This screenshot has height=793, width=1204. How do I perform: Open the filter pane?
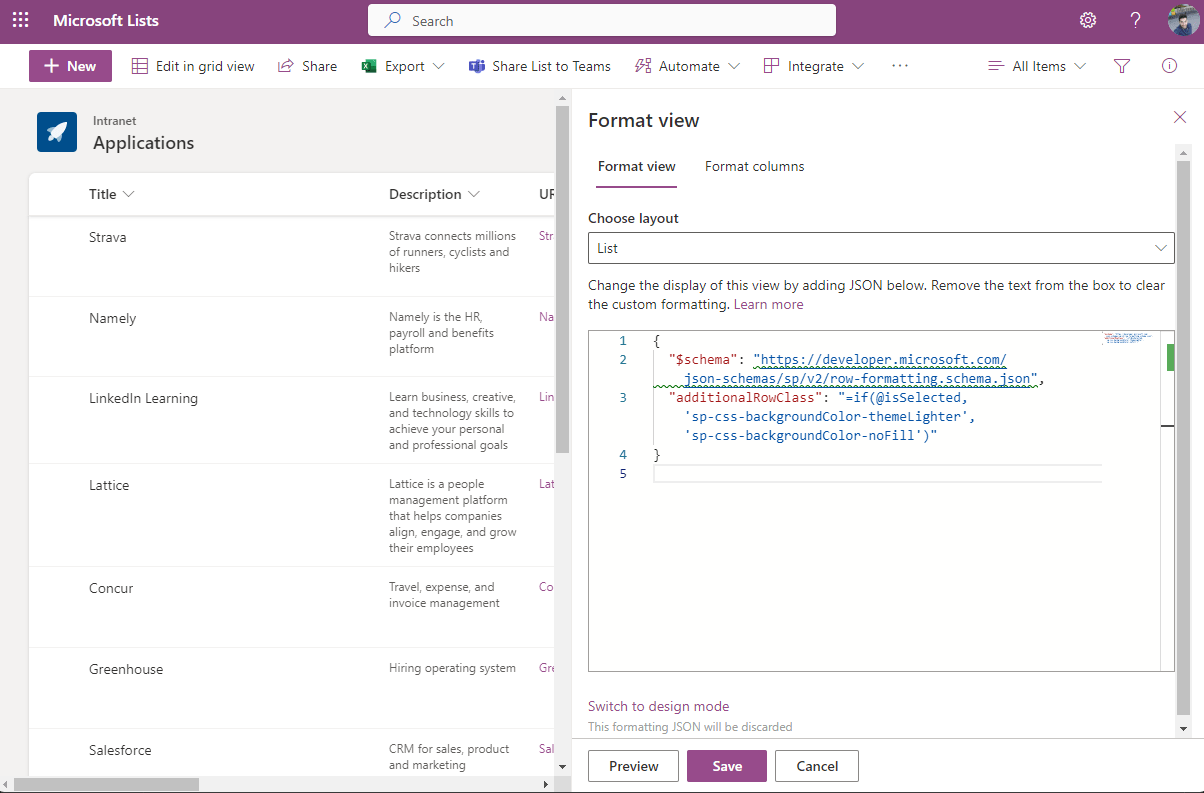[1121, 66]
